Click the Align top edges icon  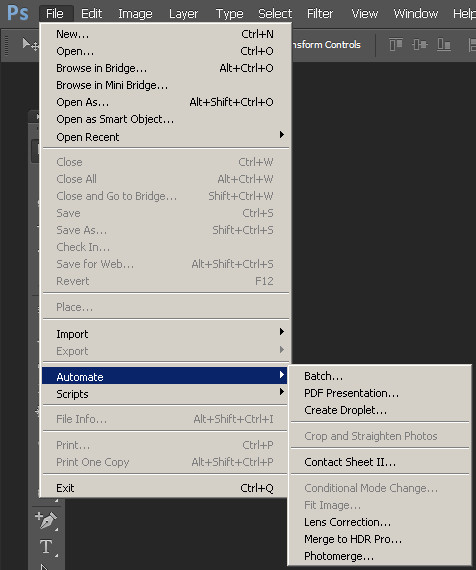click(396, 45)
